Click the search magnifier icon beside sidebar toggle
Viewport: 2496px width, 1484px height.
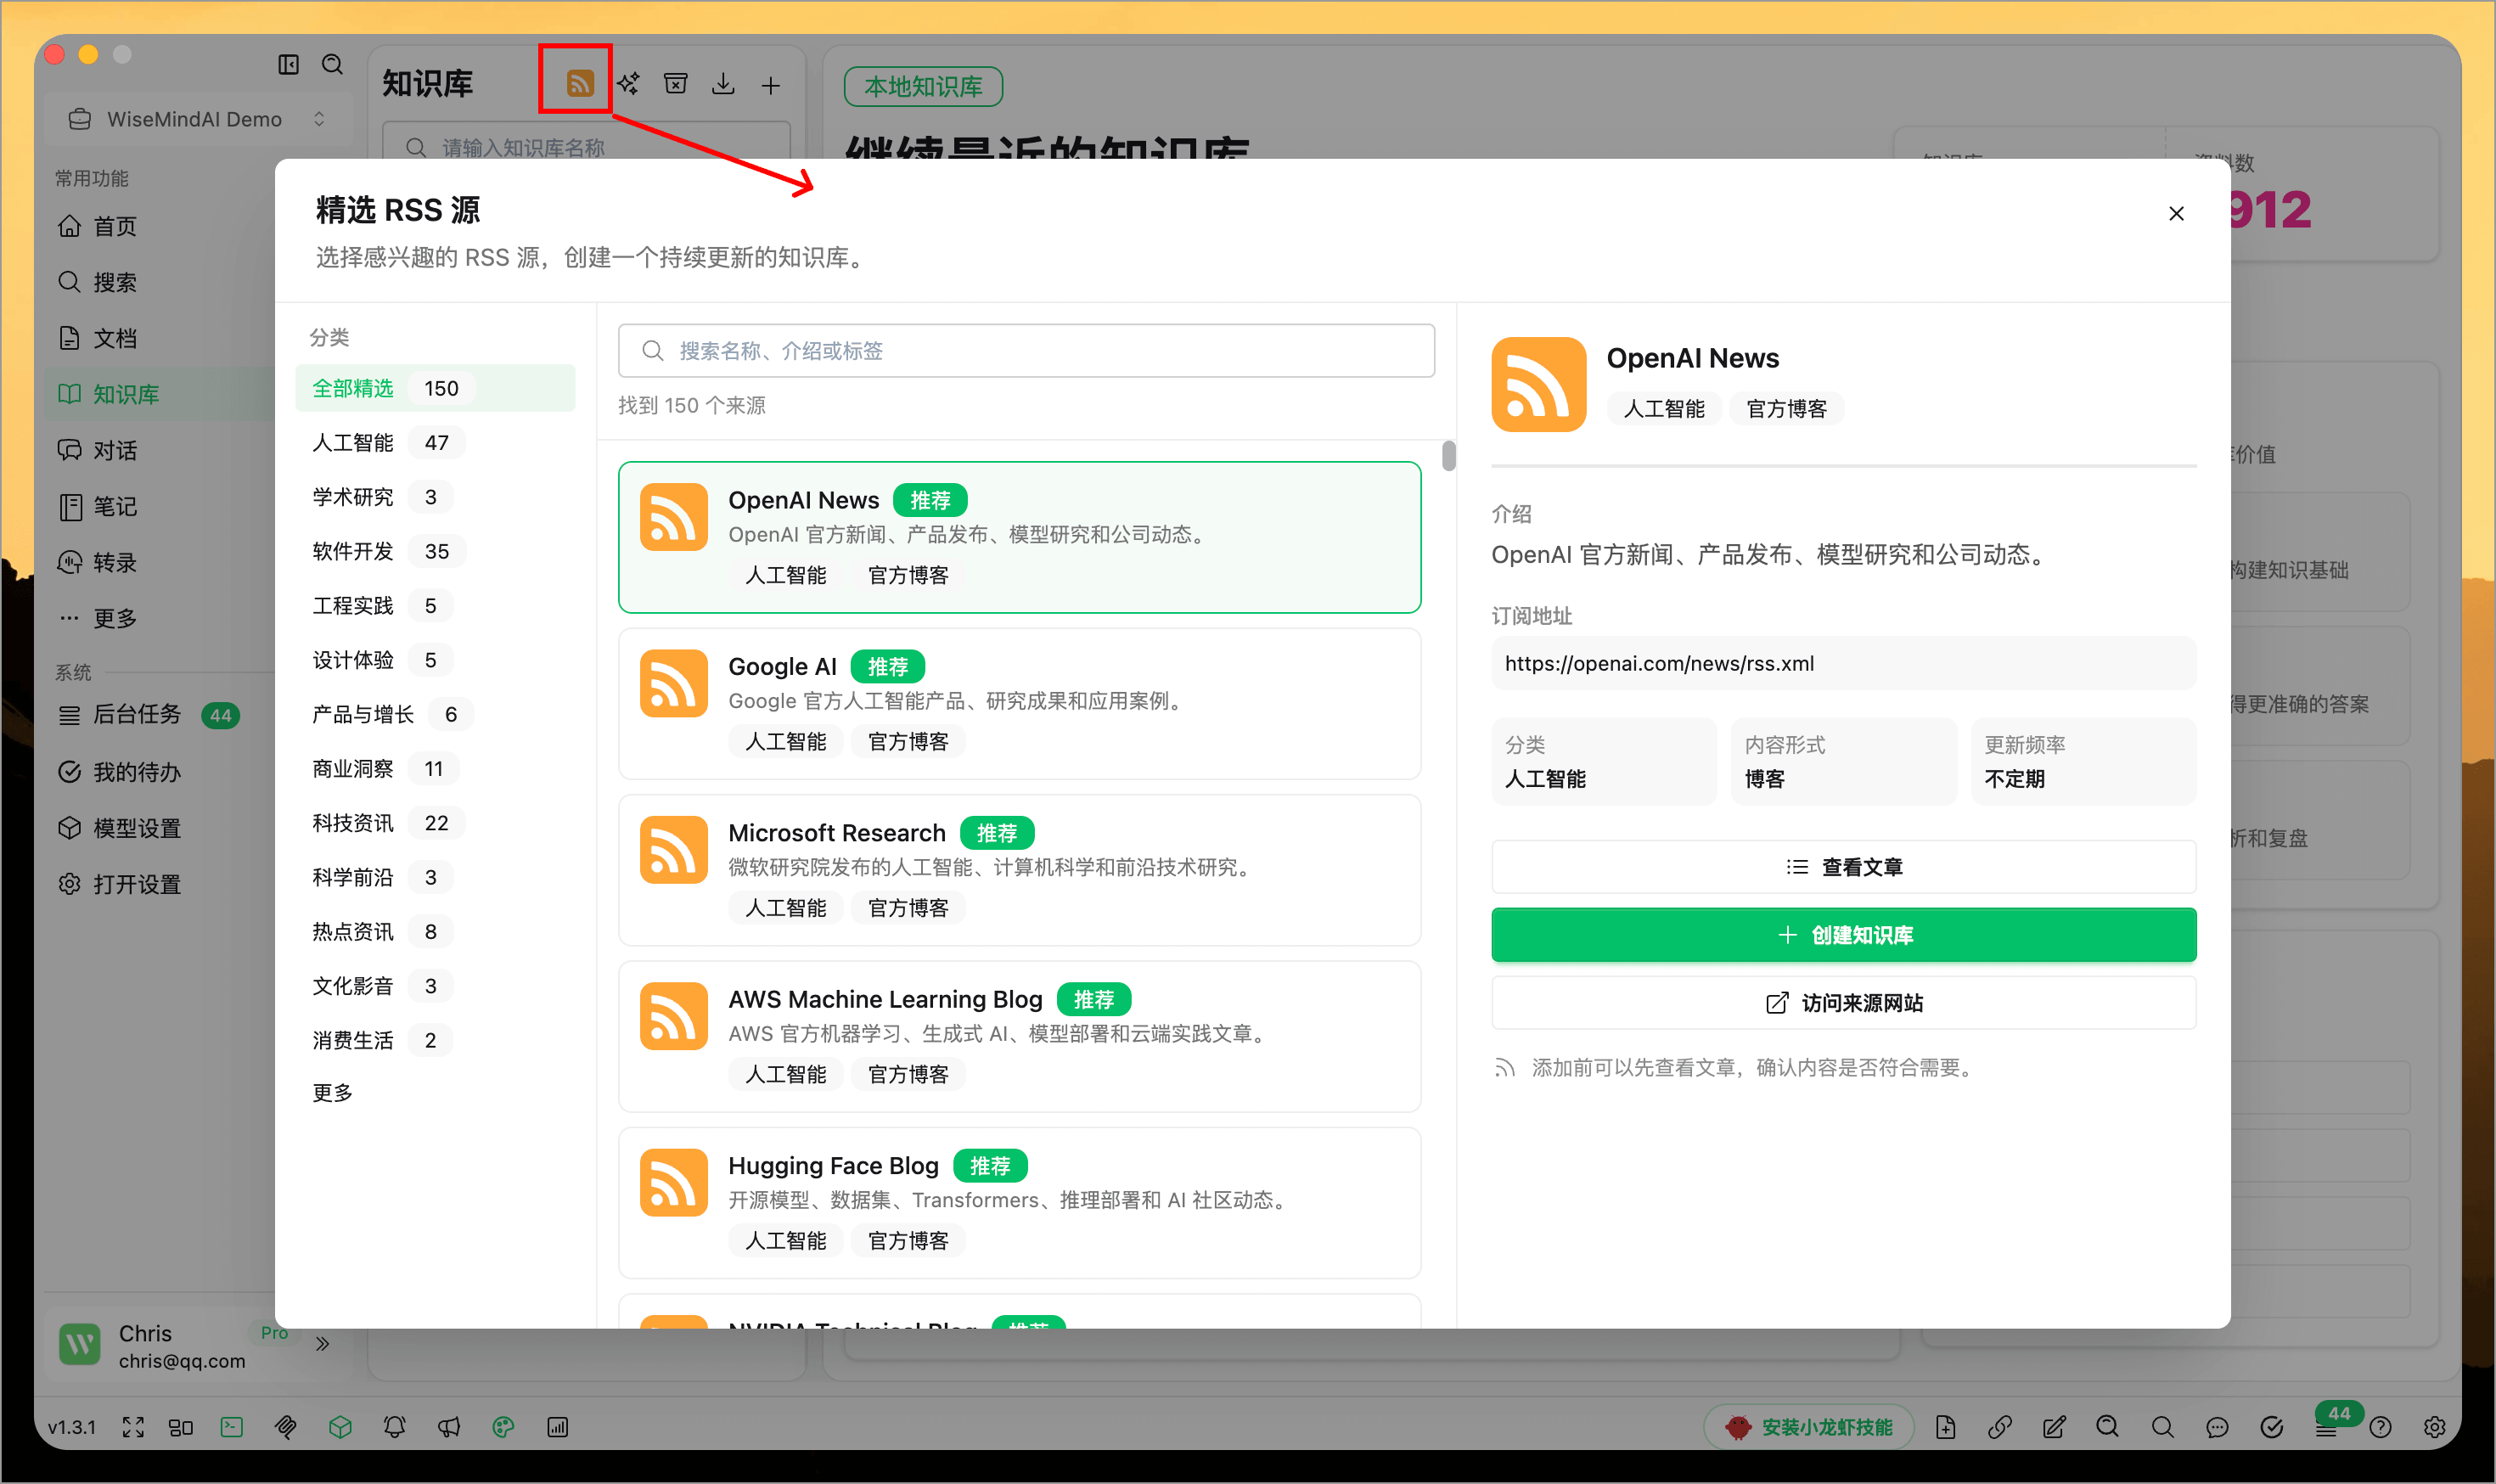tap(332, 65)
